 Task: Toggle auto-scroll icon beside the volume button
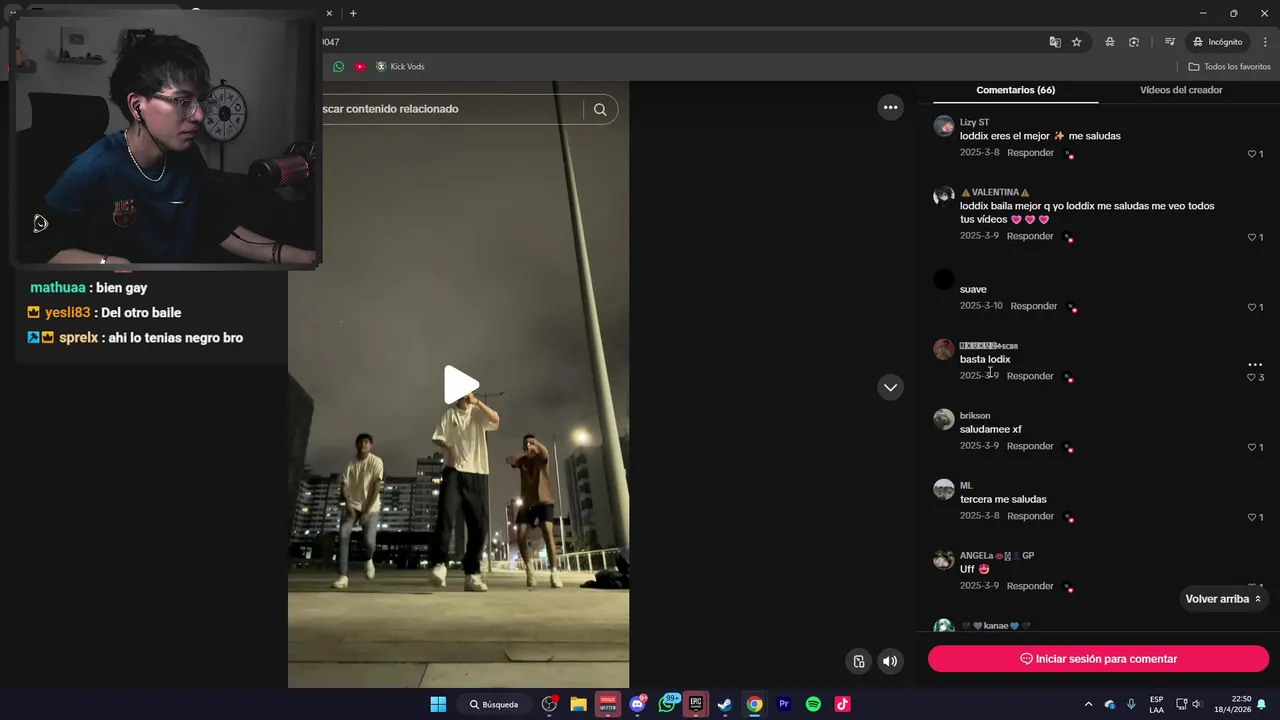pos(859,661)
